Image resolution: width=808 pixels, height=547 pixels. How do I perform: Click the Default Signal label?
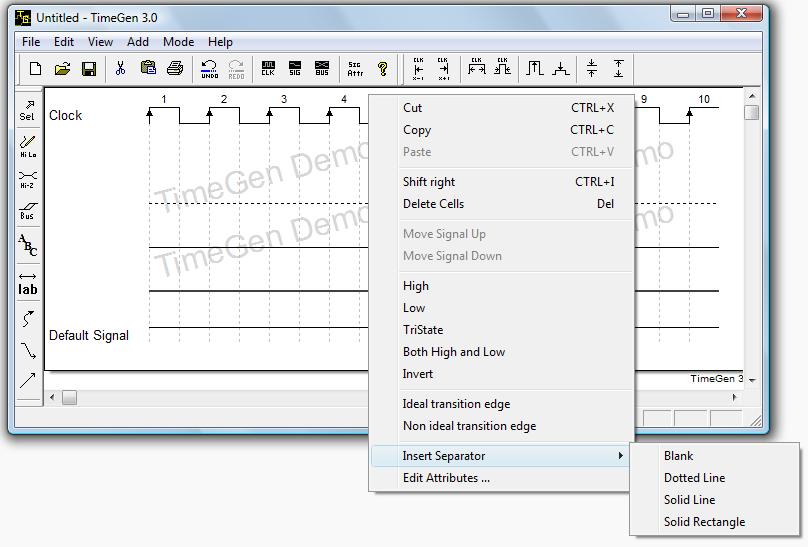(x=89, y=335)
